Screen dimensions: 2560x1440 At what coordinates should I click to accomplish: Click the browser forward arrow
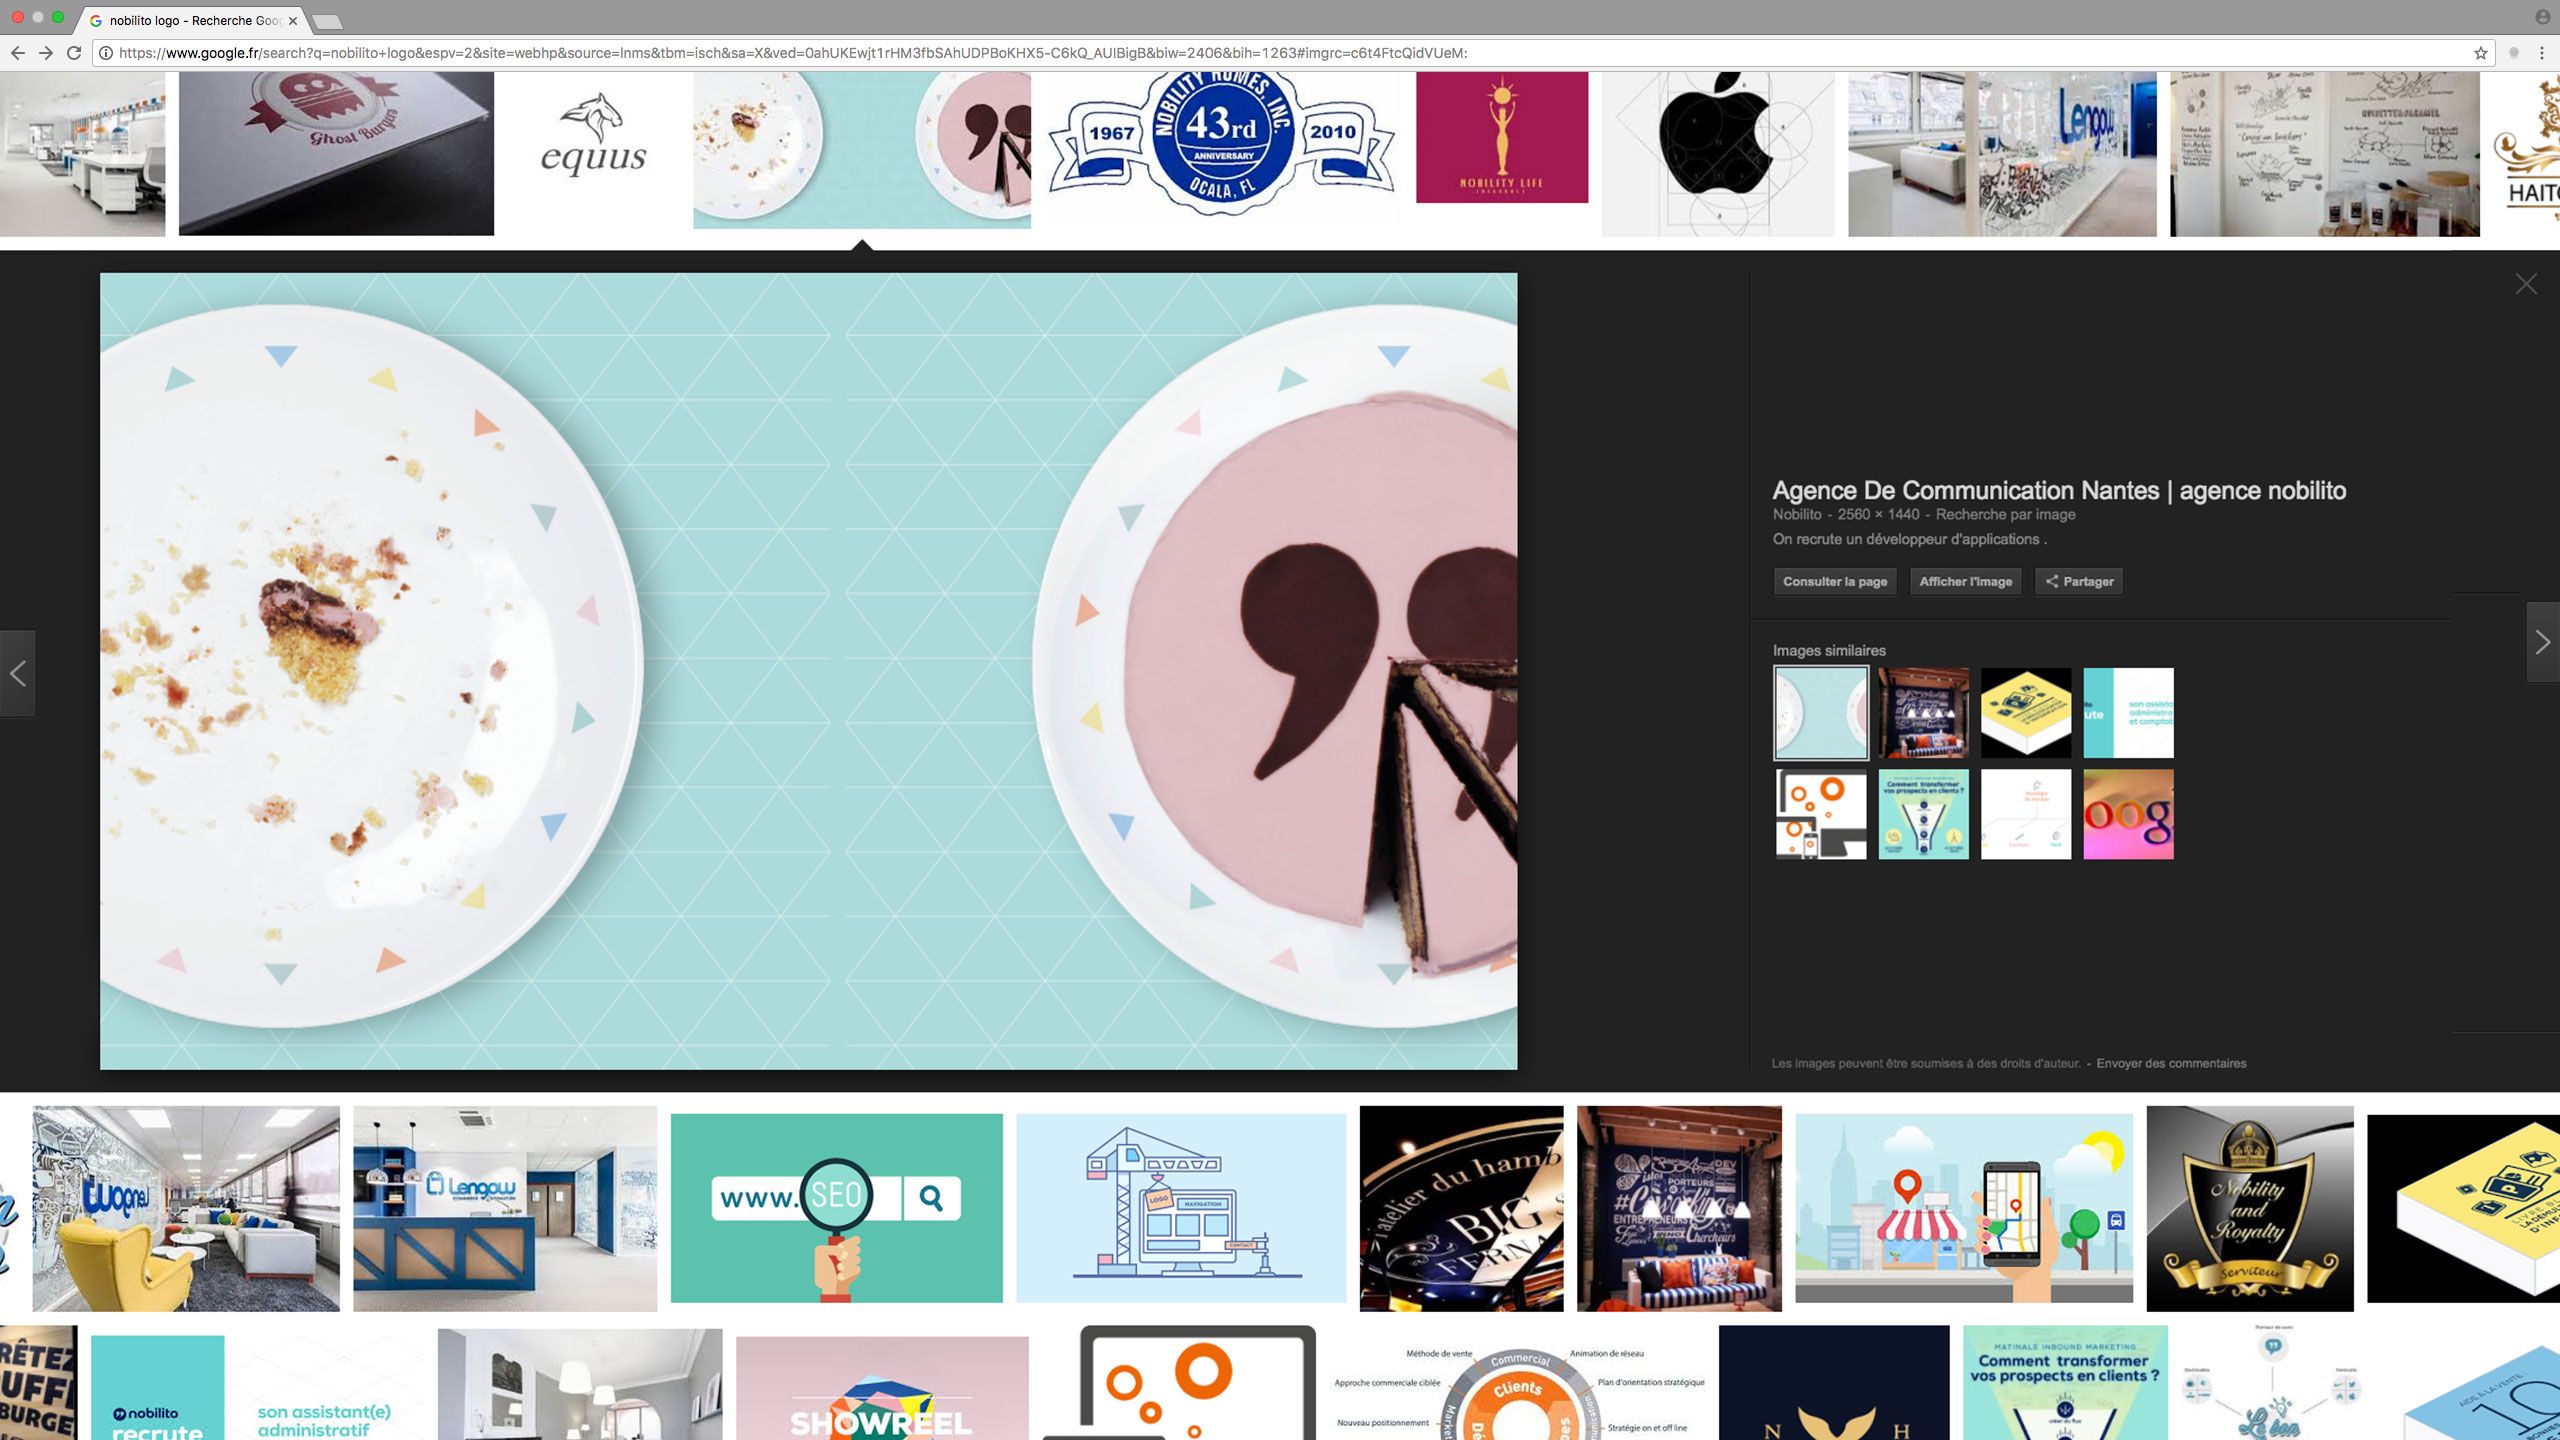pos(45,53)
